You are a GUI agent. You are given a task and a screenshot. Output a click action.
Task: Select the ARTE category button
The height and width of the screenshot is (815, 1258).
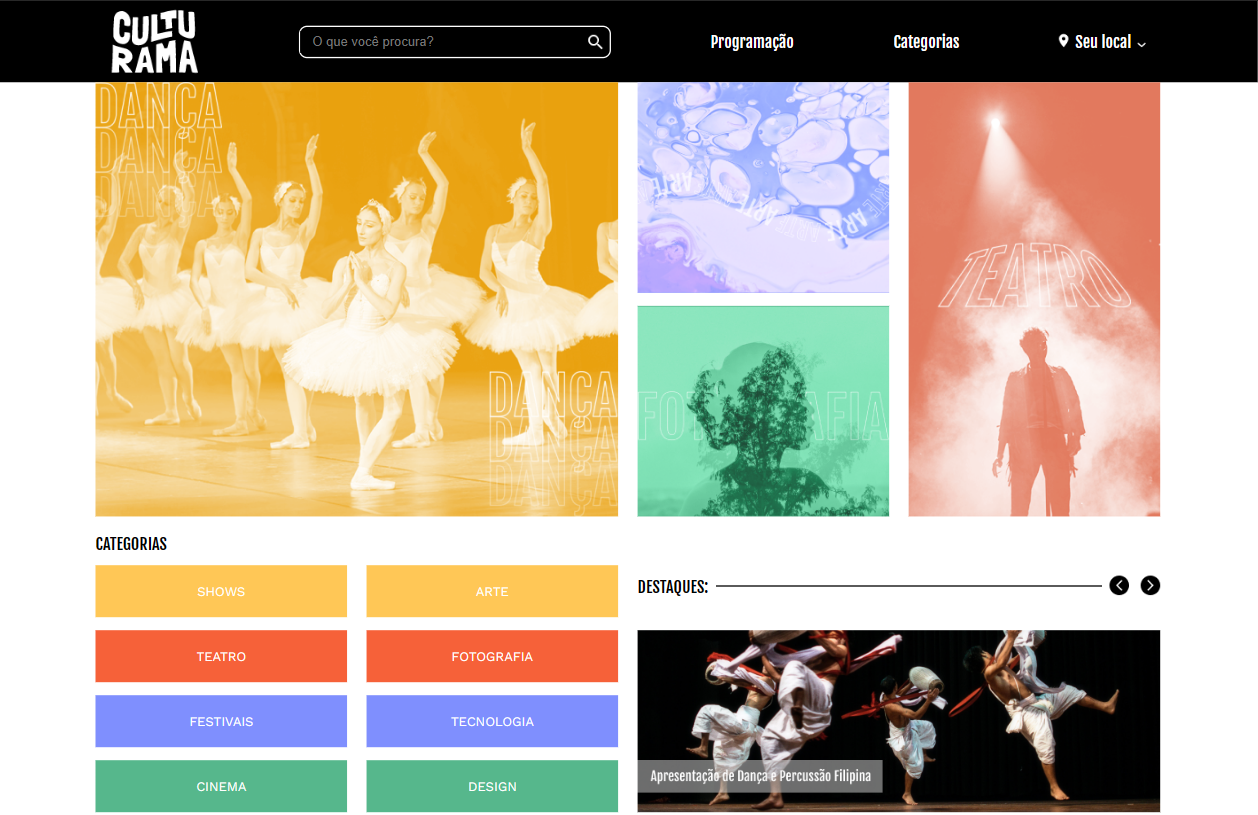pos(492,591)
